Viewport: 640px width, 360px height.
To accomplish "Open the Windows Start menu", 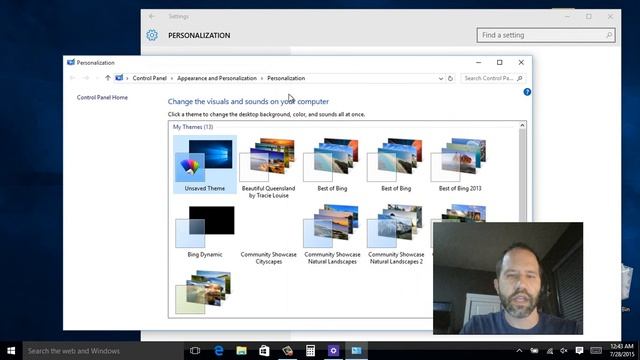I will click(x=11, y=351).
